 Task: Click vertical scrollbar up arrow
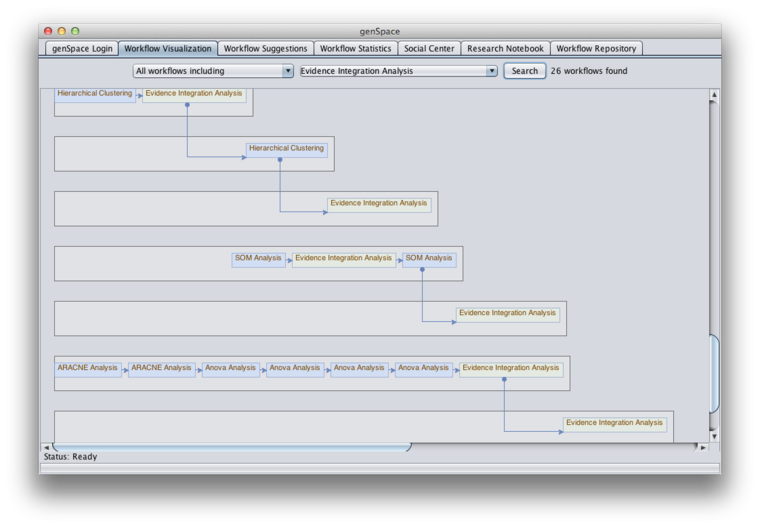coord(714,95)
